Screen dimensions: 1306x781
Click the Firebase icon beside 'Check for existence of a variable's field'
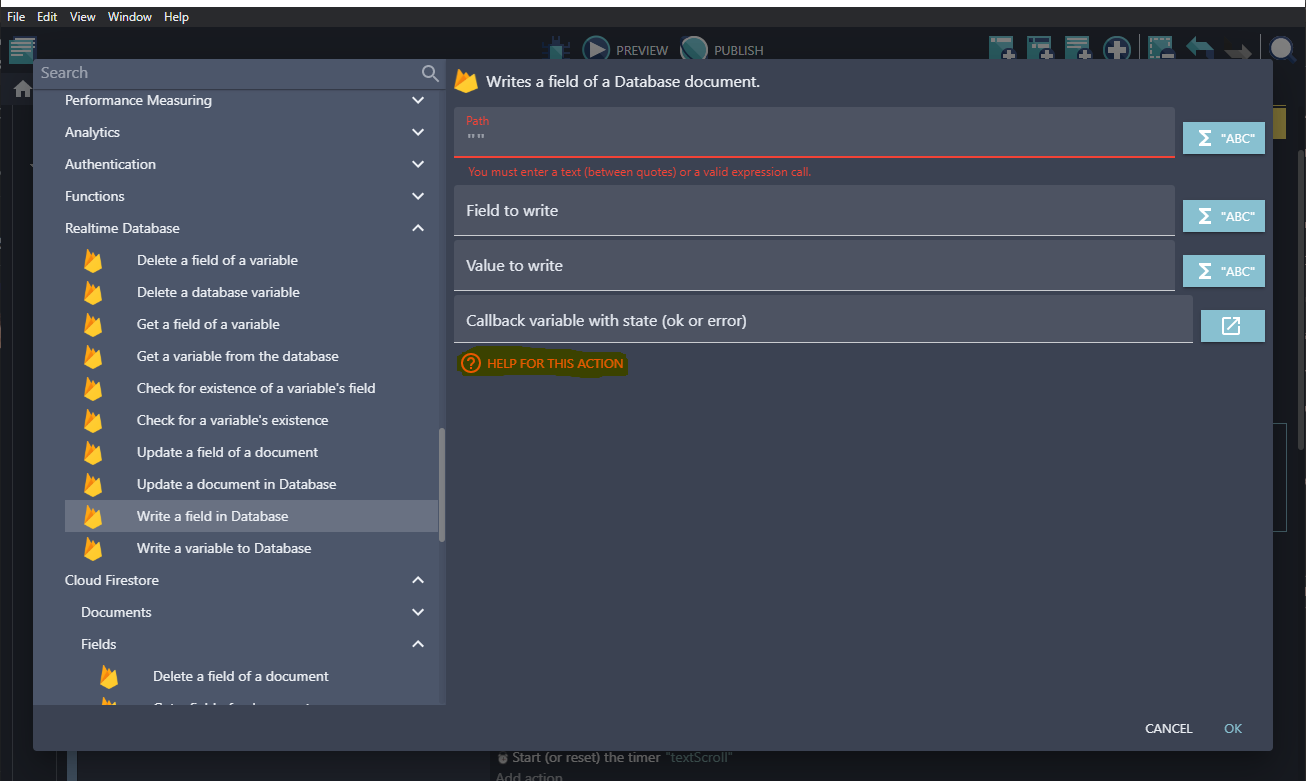[x=93, y=389]
